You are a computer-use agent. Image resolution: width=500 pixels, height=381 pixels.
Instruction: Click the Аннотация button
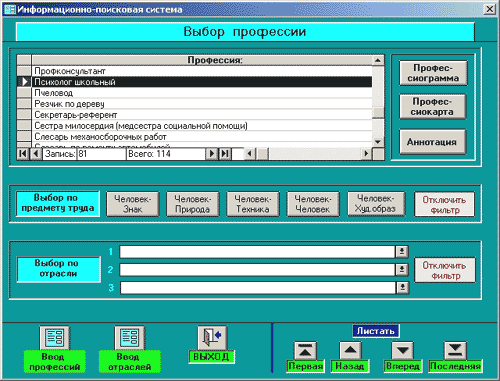click(x=432, y=142)
